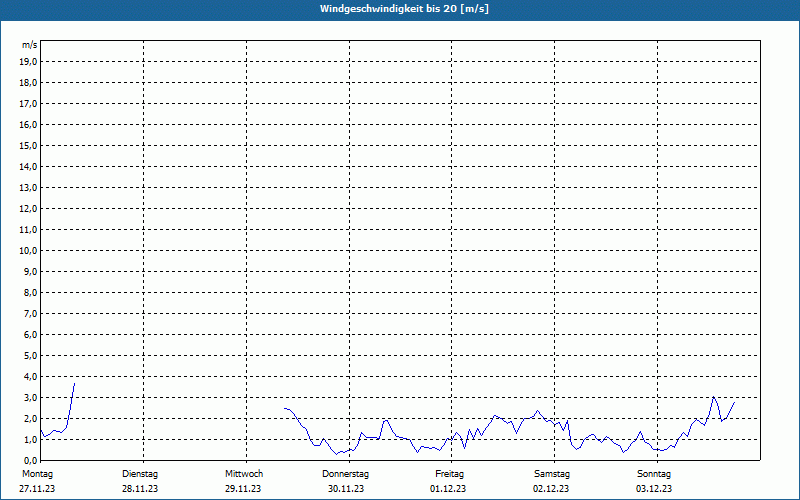Select the date 02.12.23

(551, 489)
